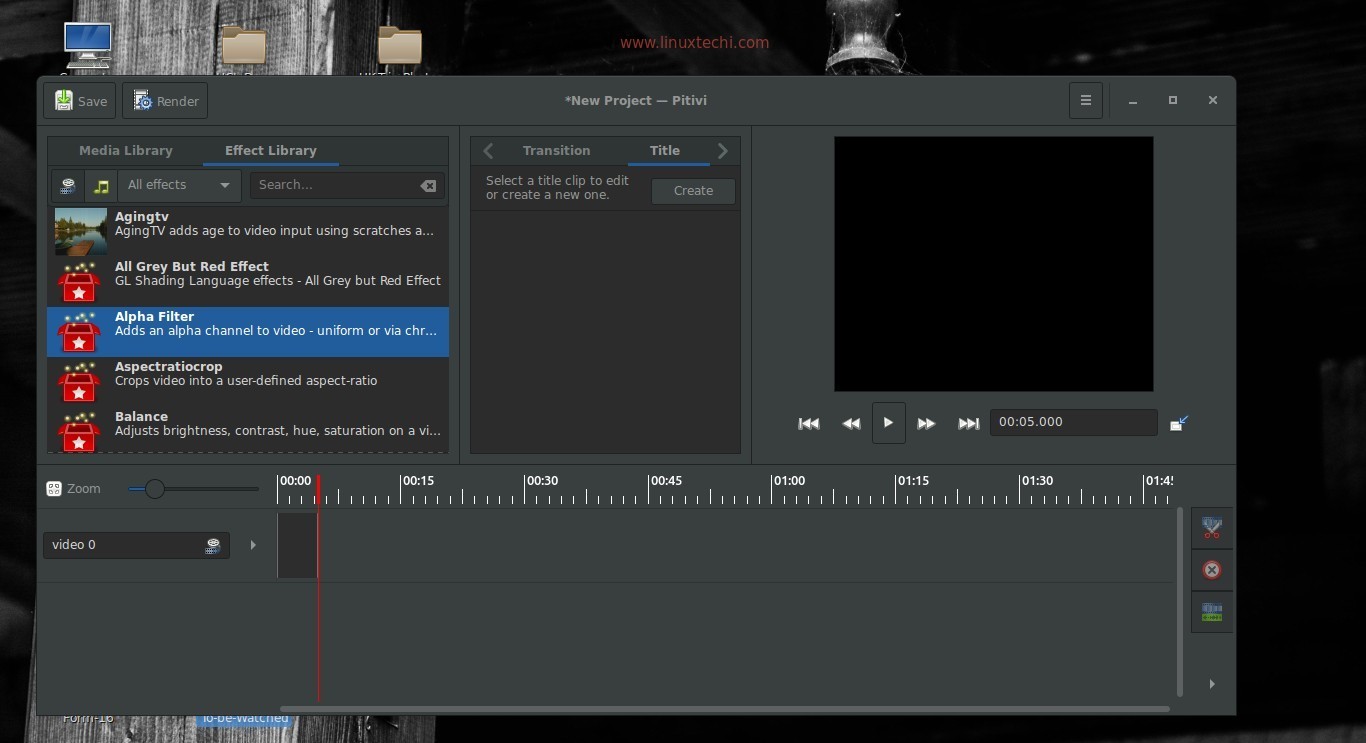Screen dimensions: 1366x743
Task: Clear the effects search field
Action: click(428, 185)
